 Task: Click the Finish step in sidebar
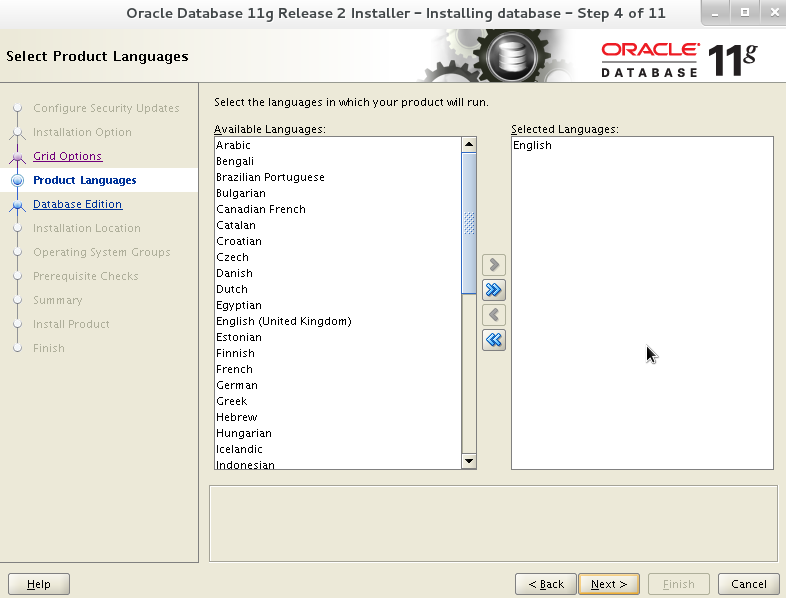click(49, 348)
